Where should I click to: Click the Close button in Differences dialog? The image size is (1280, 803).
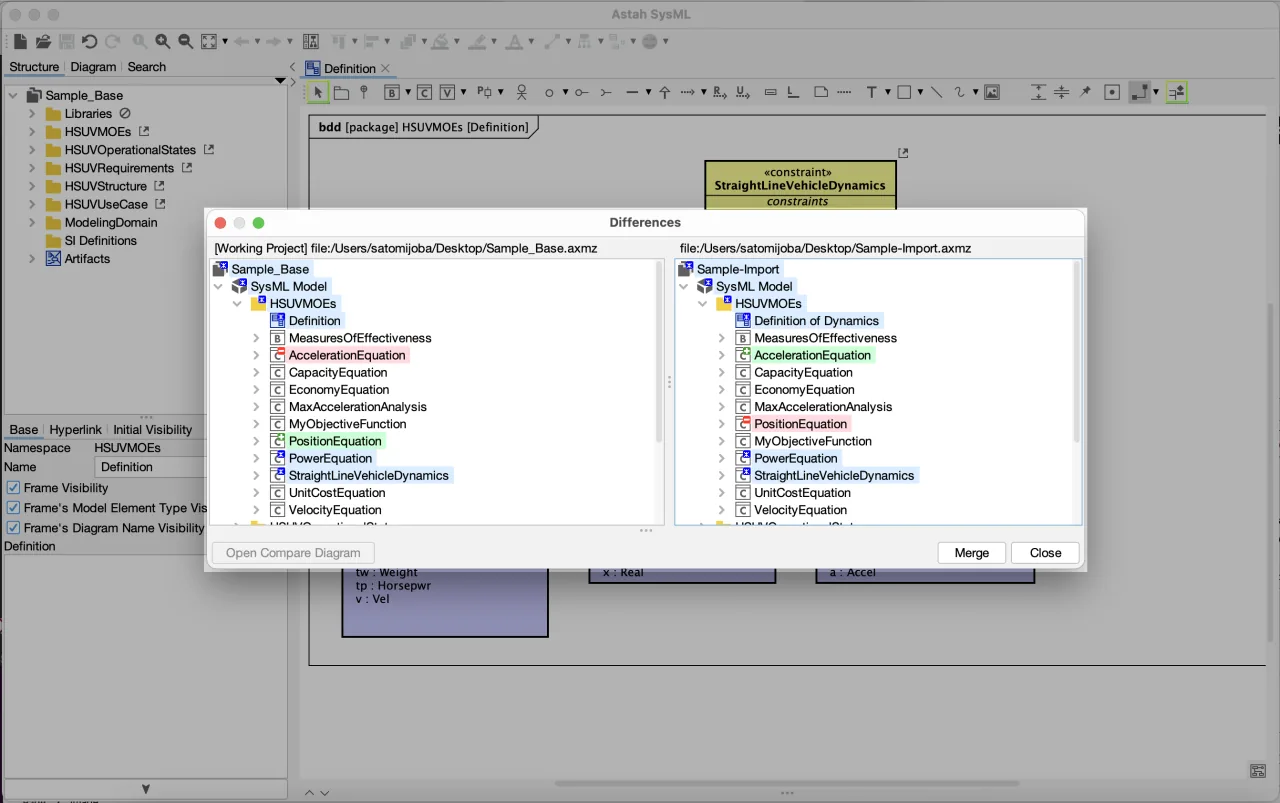(x=1046, y=553)
